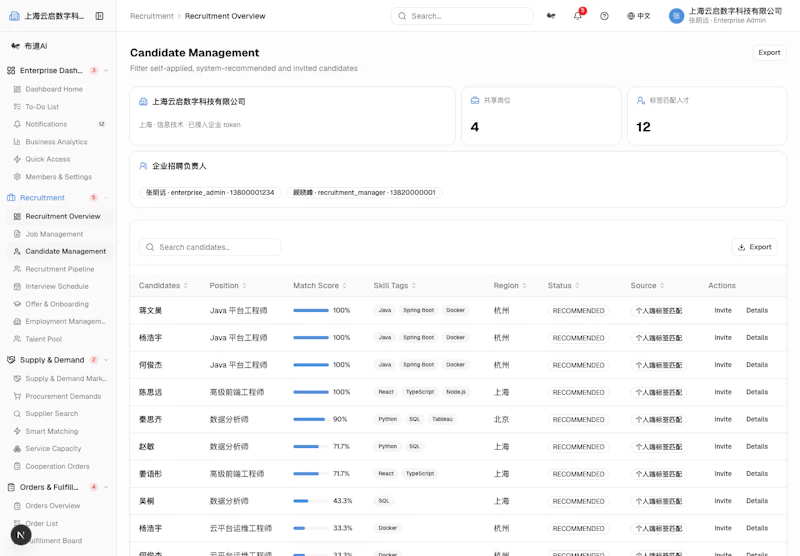Collapse the Supply & Demand section chevron
The height and width of the screenshot is (556, 800).
tap(106, 360)
